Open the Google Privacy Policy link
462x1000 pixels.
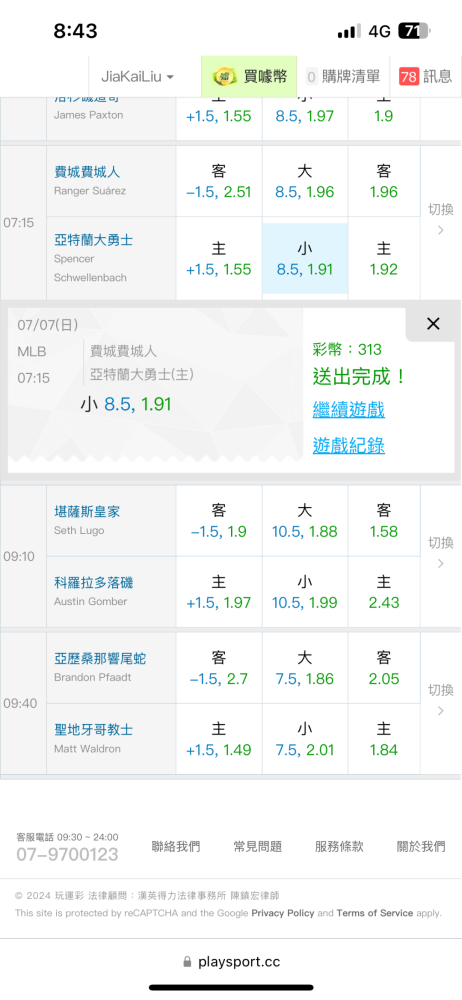(283, 913)
